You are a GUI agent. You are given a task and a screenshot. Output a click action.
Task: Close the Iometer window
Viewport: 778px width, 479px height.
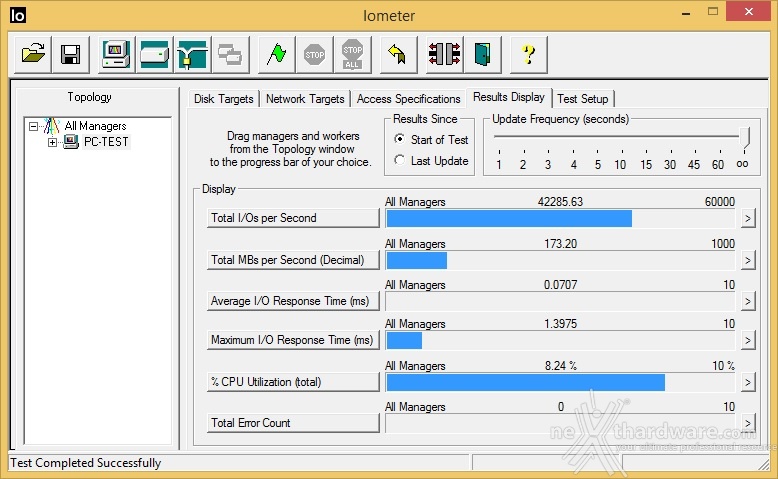click(x=749, y=11)
